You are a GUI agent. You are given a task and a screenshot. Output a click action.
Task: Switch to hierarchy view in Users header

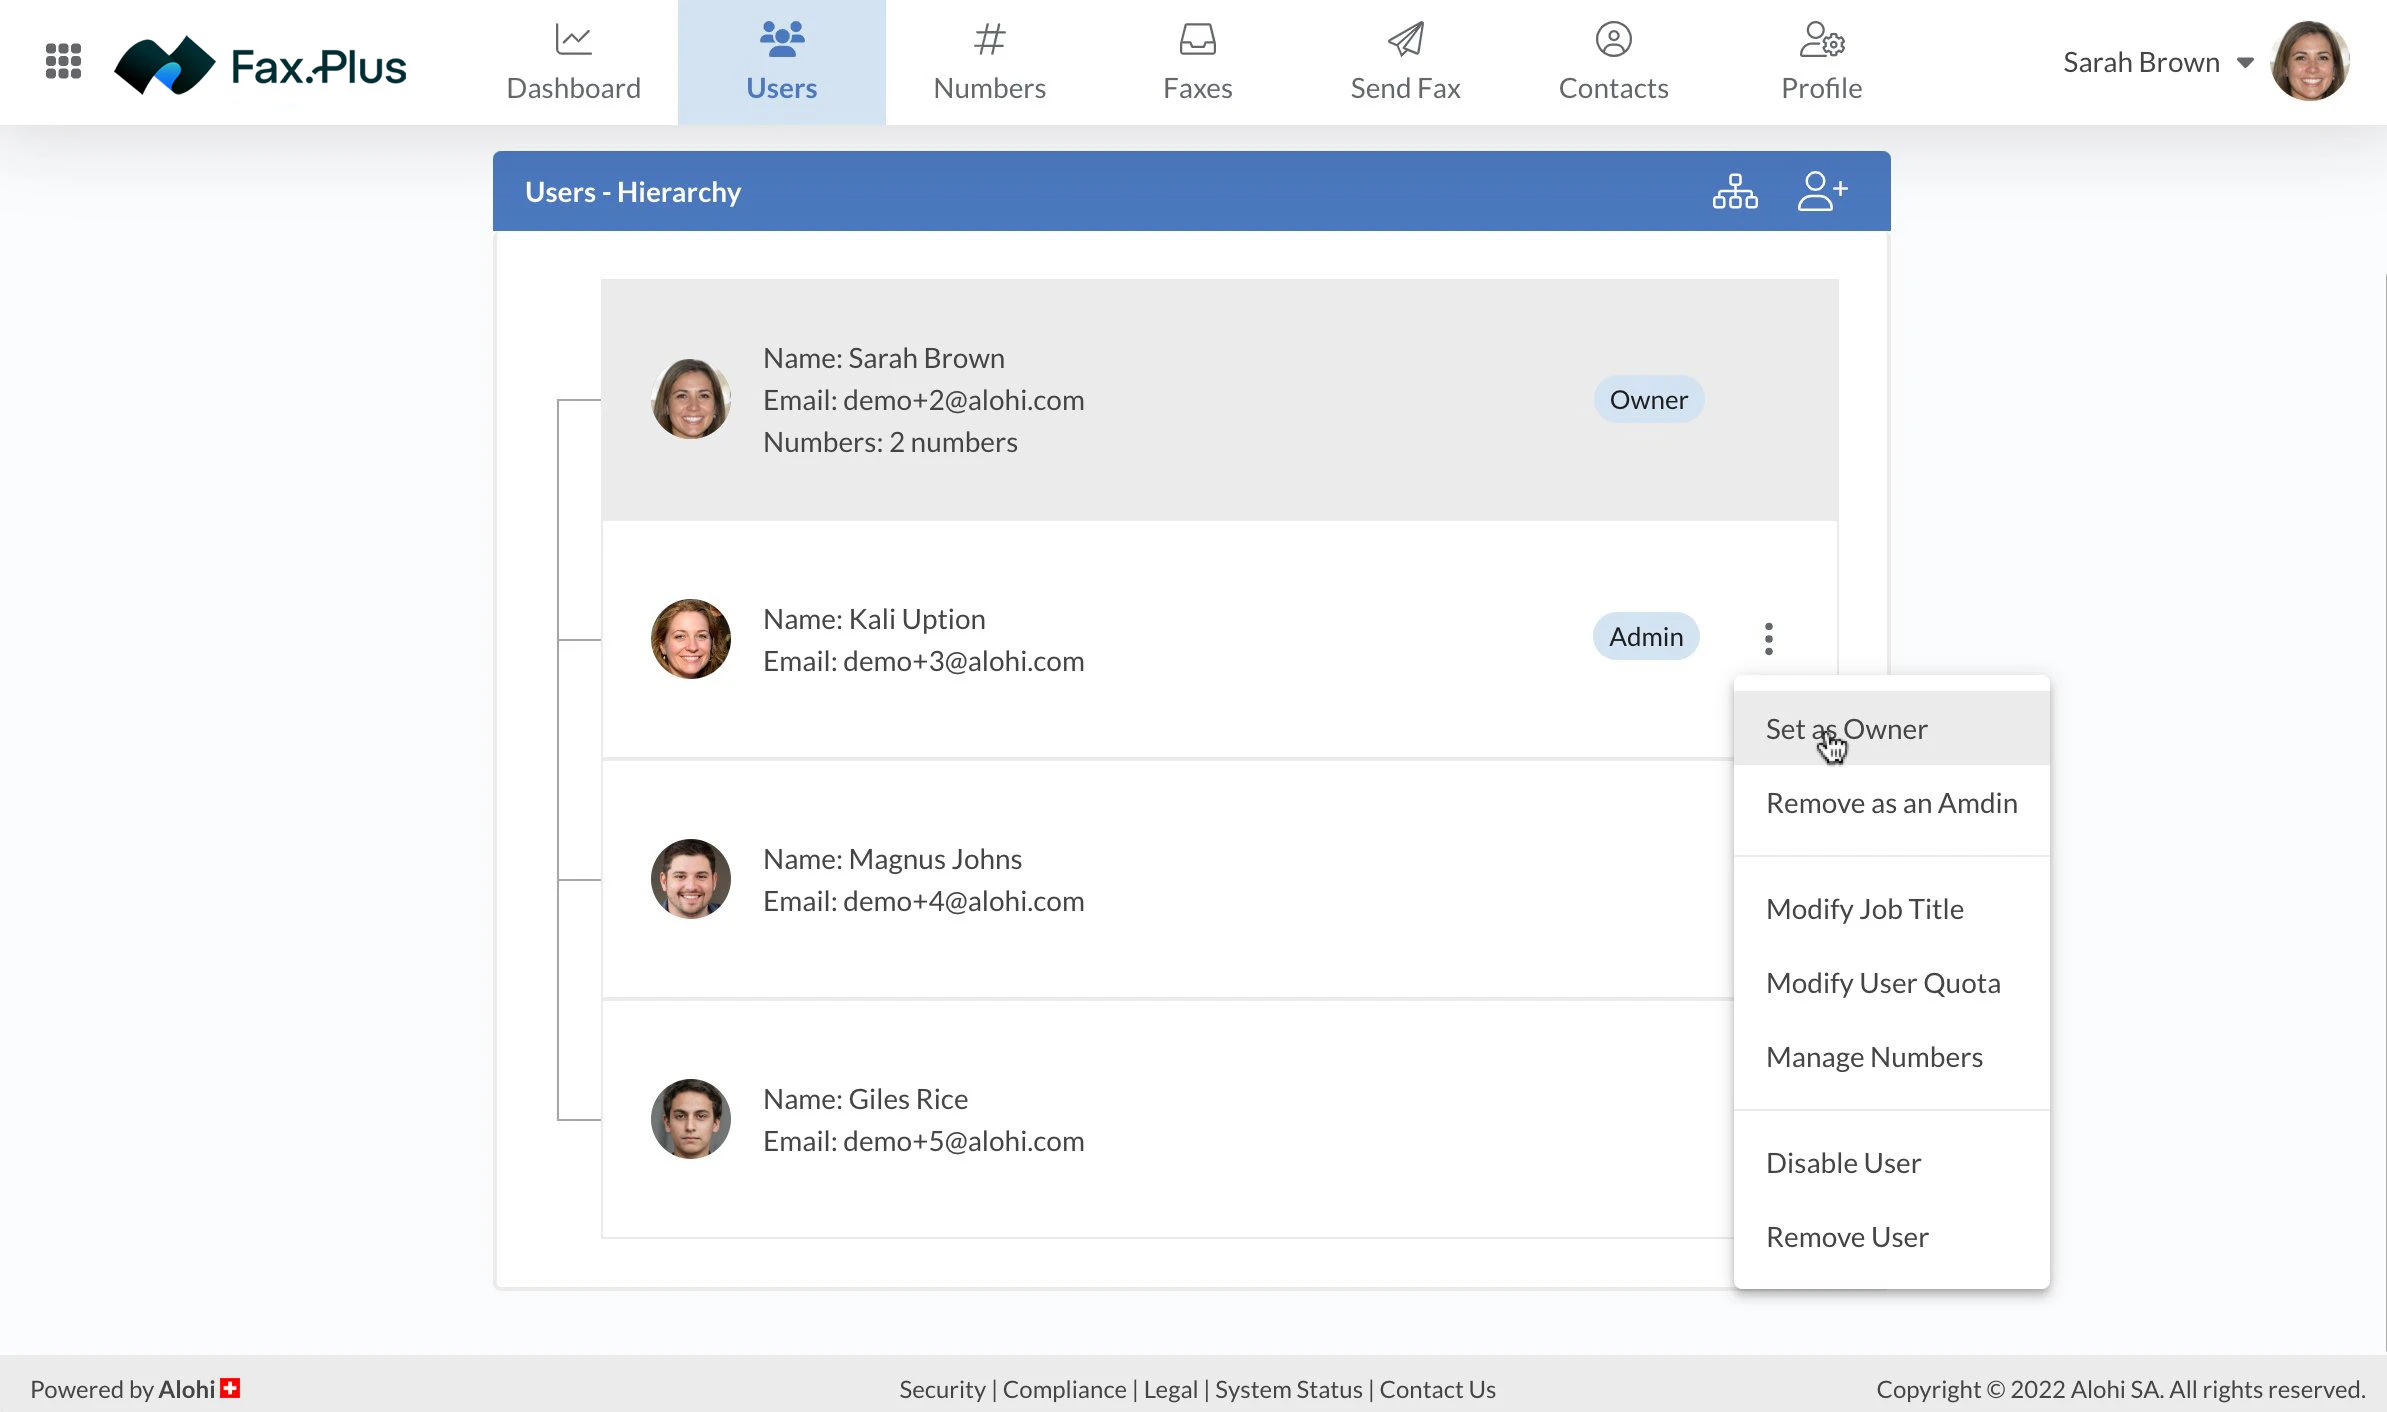coord(1735,191)
